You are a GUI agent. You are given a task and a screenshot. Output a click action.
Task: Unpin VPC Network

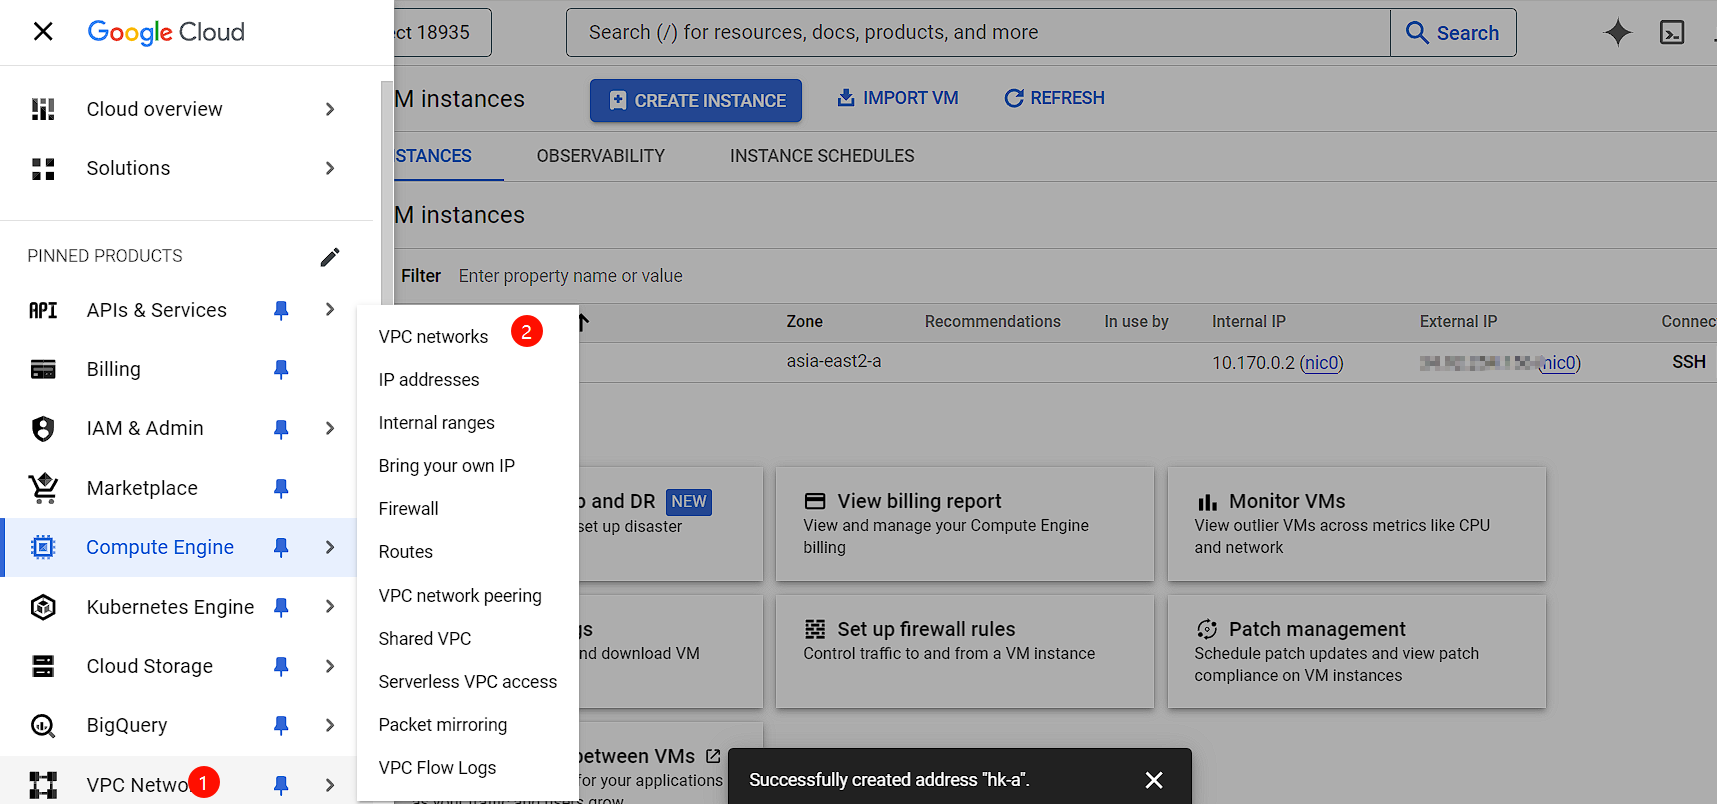pos(281,785)
